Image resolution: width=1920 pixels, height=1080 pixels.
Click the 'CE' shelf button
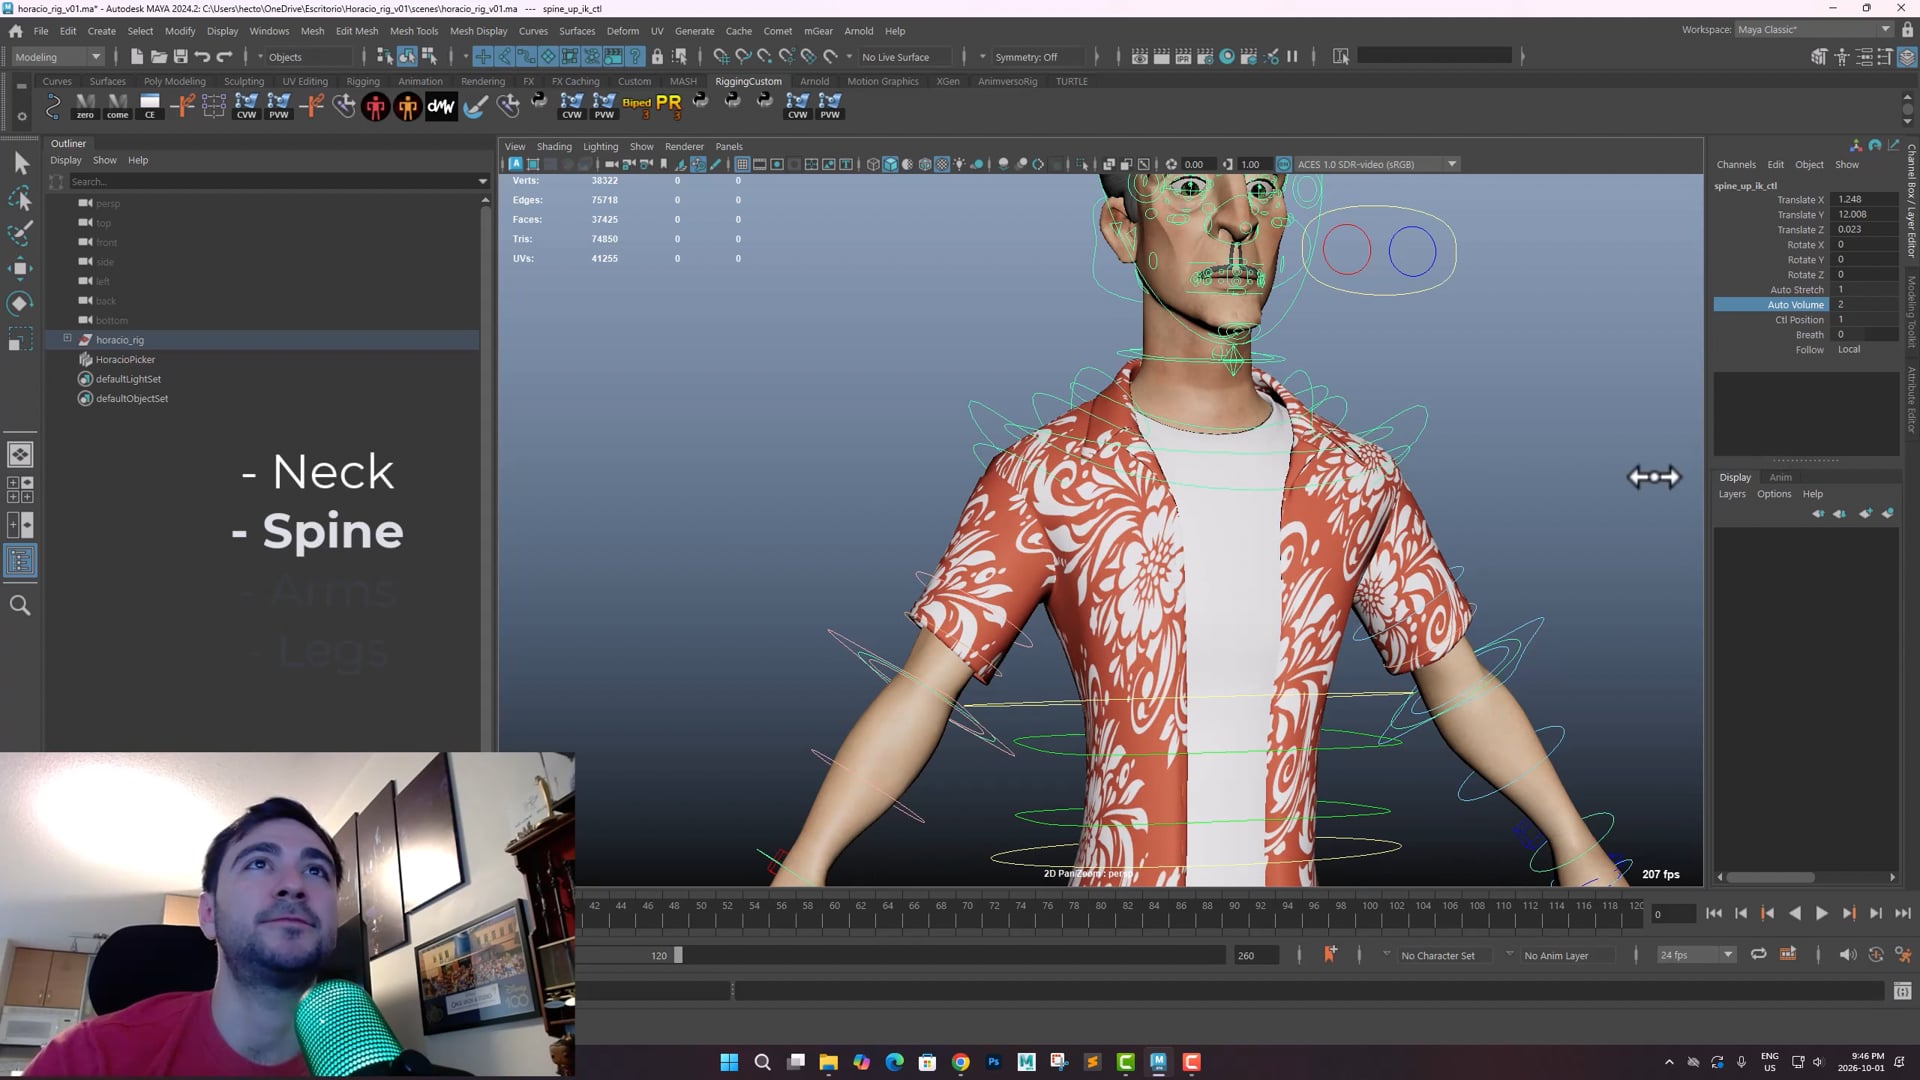click(x=150, y=106)
